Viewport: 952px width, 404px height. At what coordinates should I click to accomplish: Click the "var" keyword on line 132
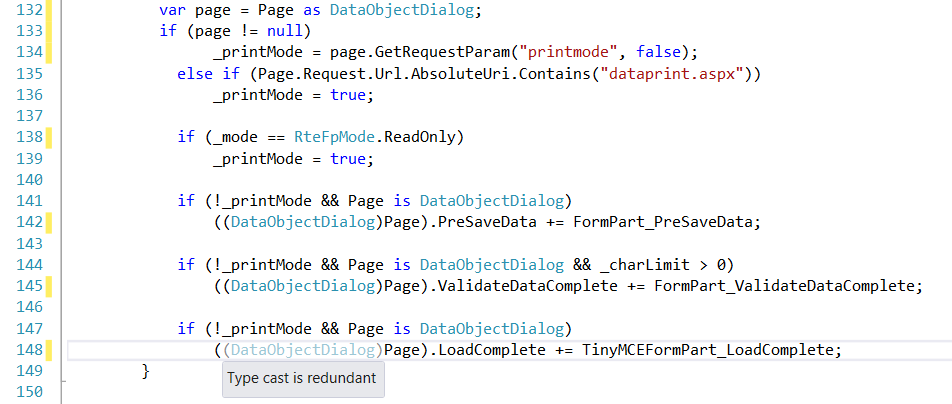click(171, 10)
